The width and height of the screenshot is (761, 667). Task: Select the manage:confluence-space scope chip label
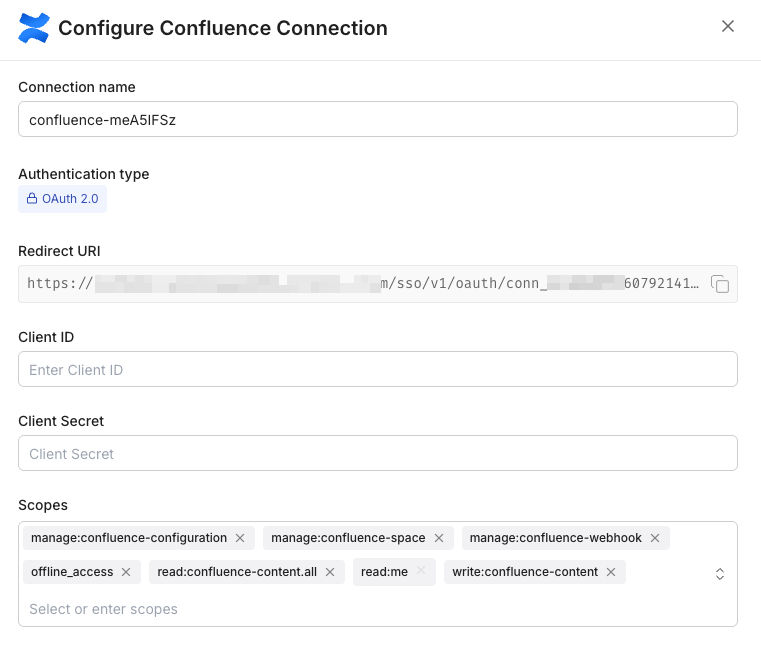[x=348, y=538]
